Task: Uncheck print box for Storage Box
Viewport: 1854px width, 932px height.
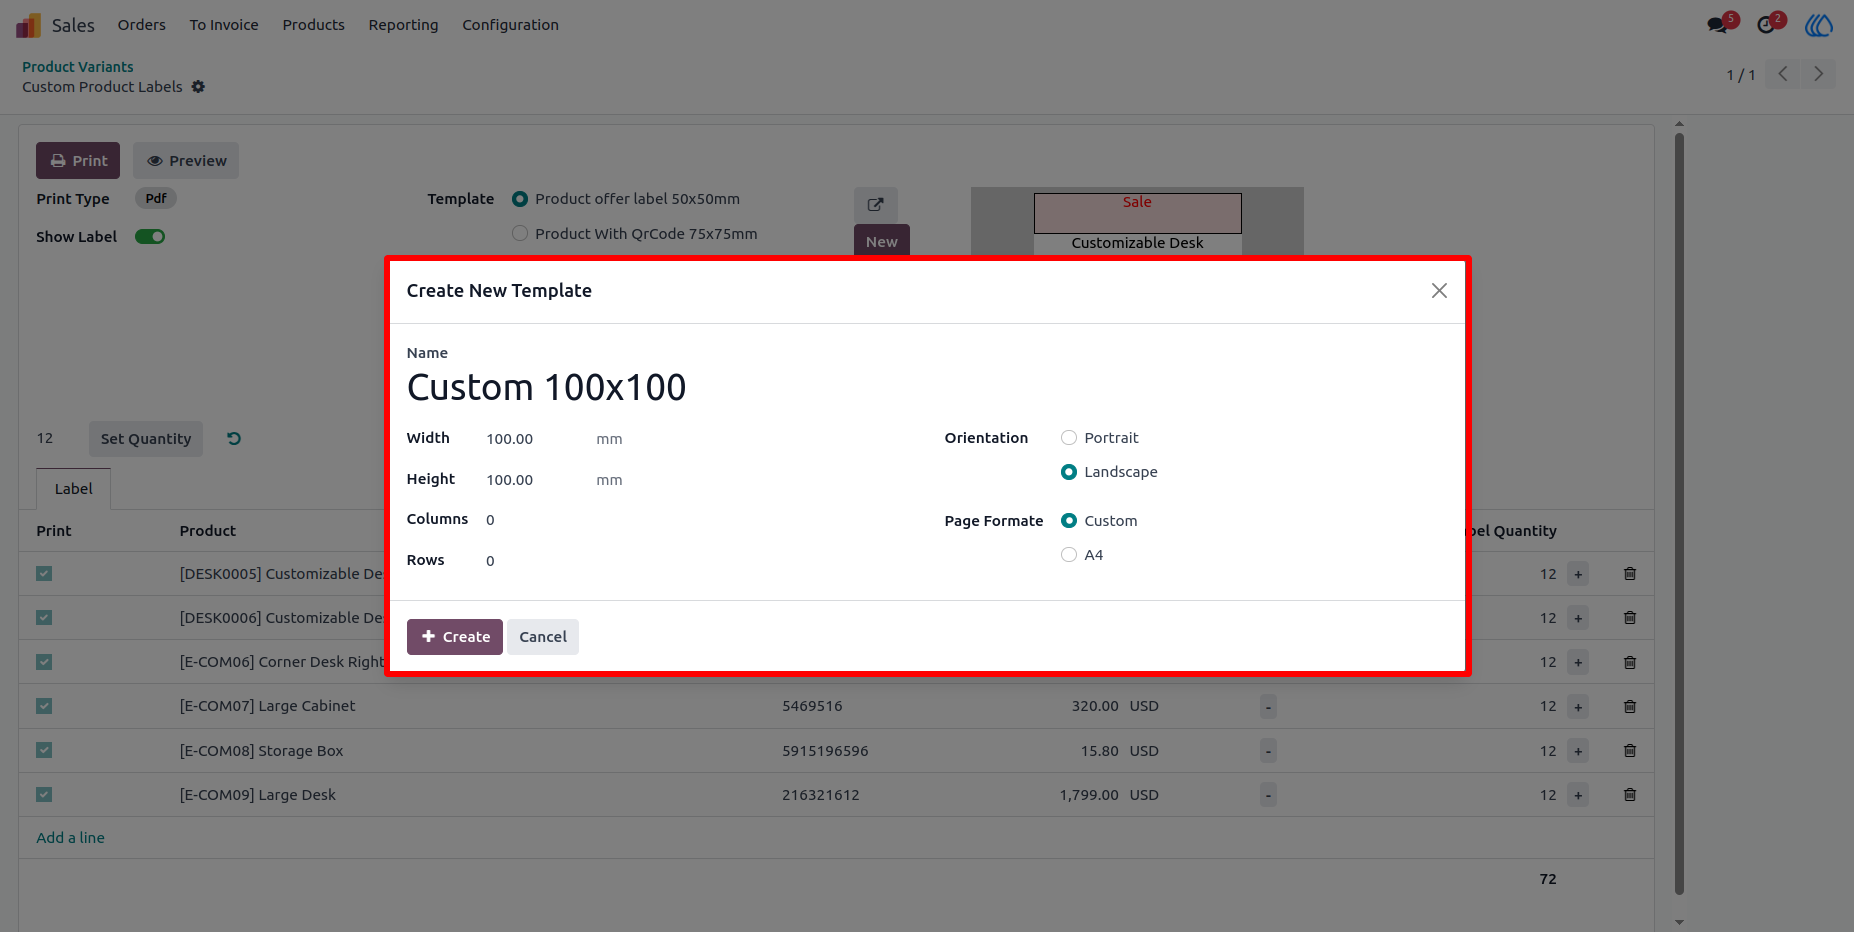Action: pos(44,750)
